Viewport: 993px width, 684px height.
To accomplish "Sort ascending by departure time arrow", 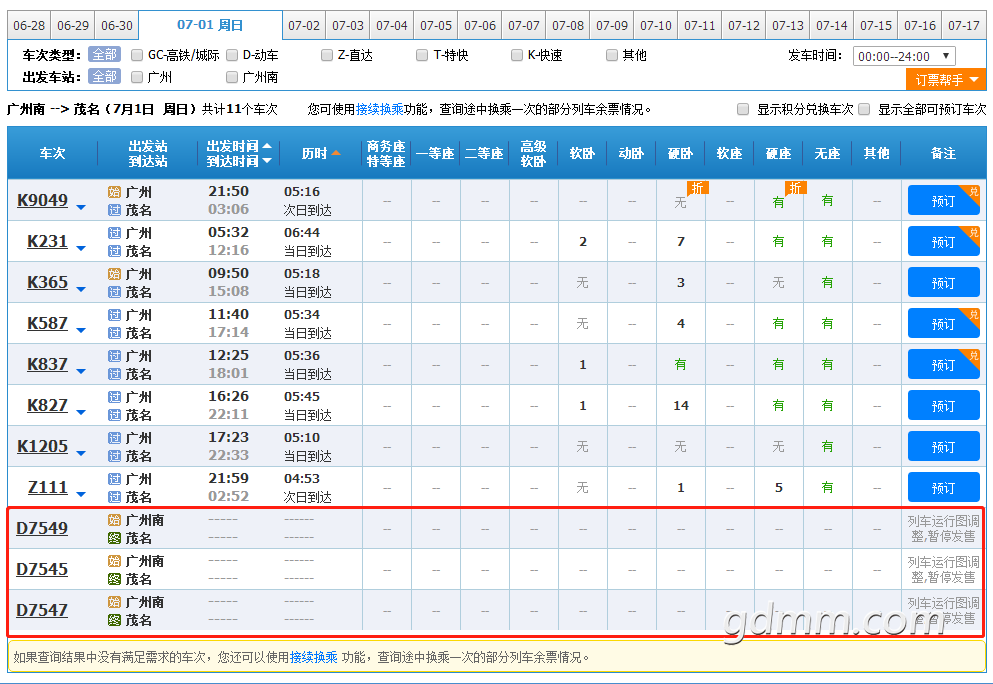I will (x=267, y=146).
